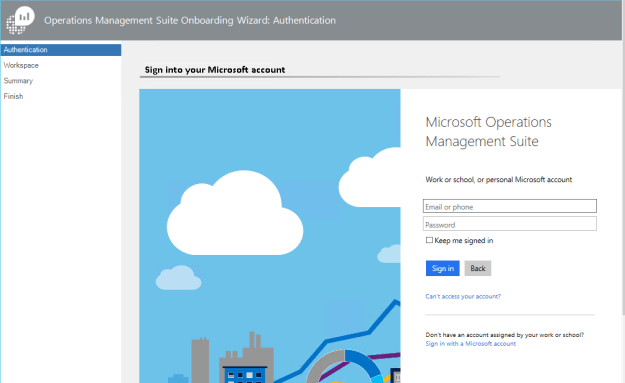The height and width of the screenshot is (383, 625).
Task: Focus the Email or phone field
Action: point(509,206)
